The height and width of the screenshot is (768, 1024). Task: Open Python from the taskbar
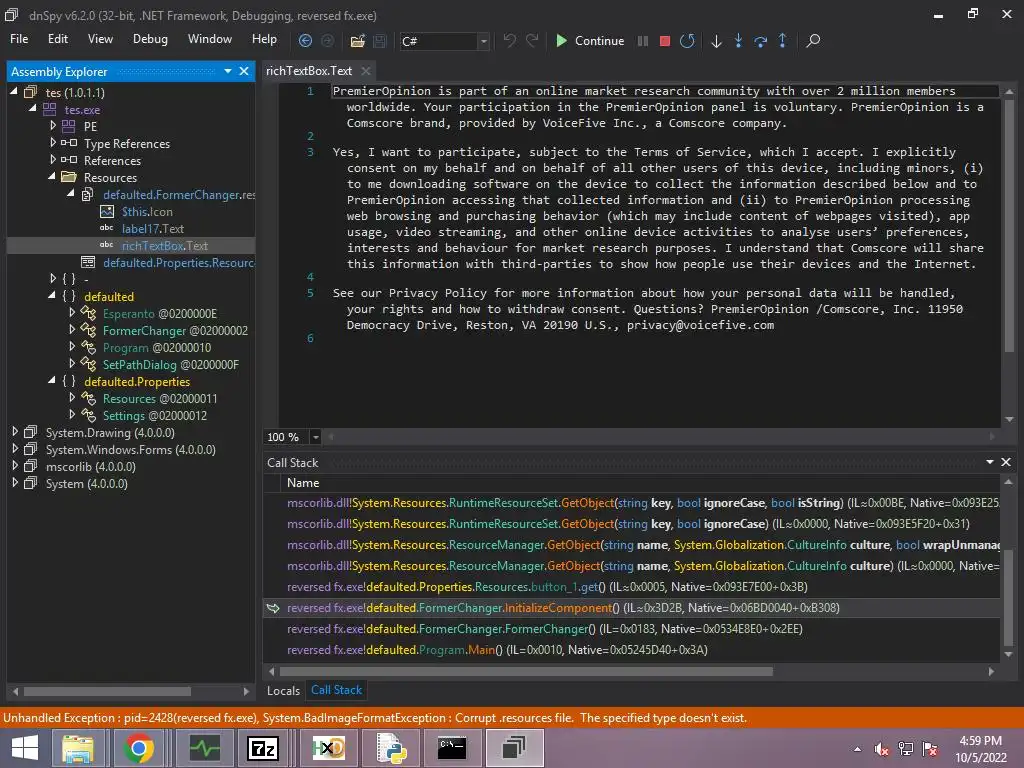(x=392, y=748)
